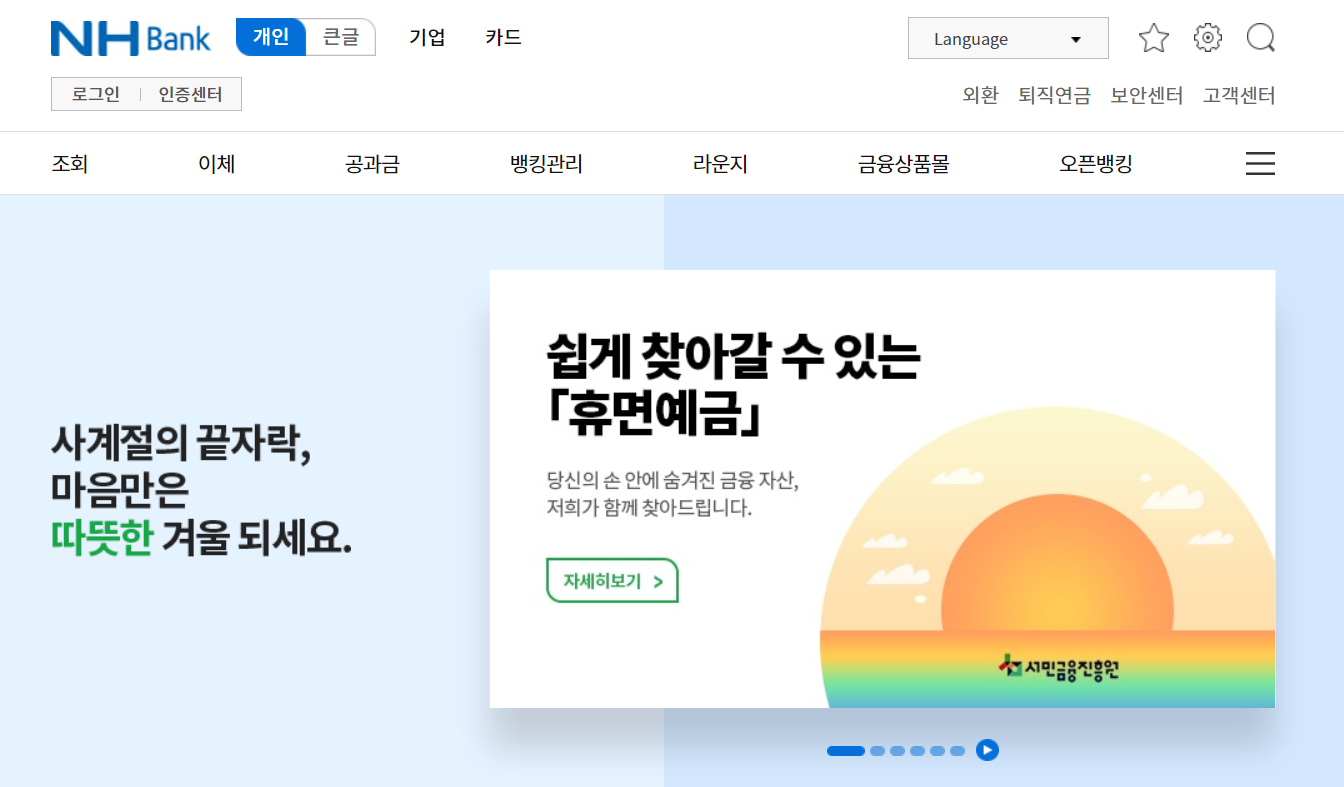Jump to the first carousel slide dot
1344x787 pixels.
[x=845, y=750]
